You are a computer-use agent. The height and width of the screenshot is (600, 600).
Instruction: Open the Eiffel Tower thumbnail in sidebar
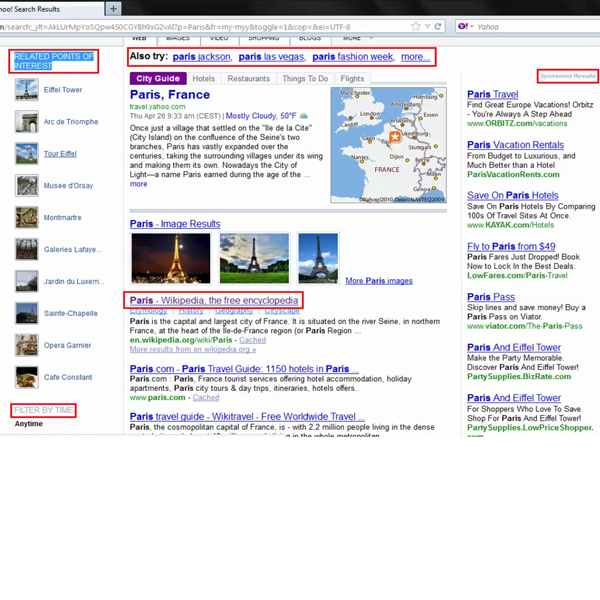[x=27, y=90]
